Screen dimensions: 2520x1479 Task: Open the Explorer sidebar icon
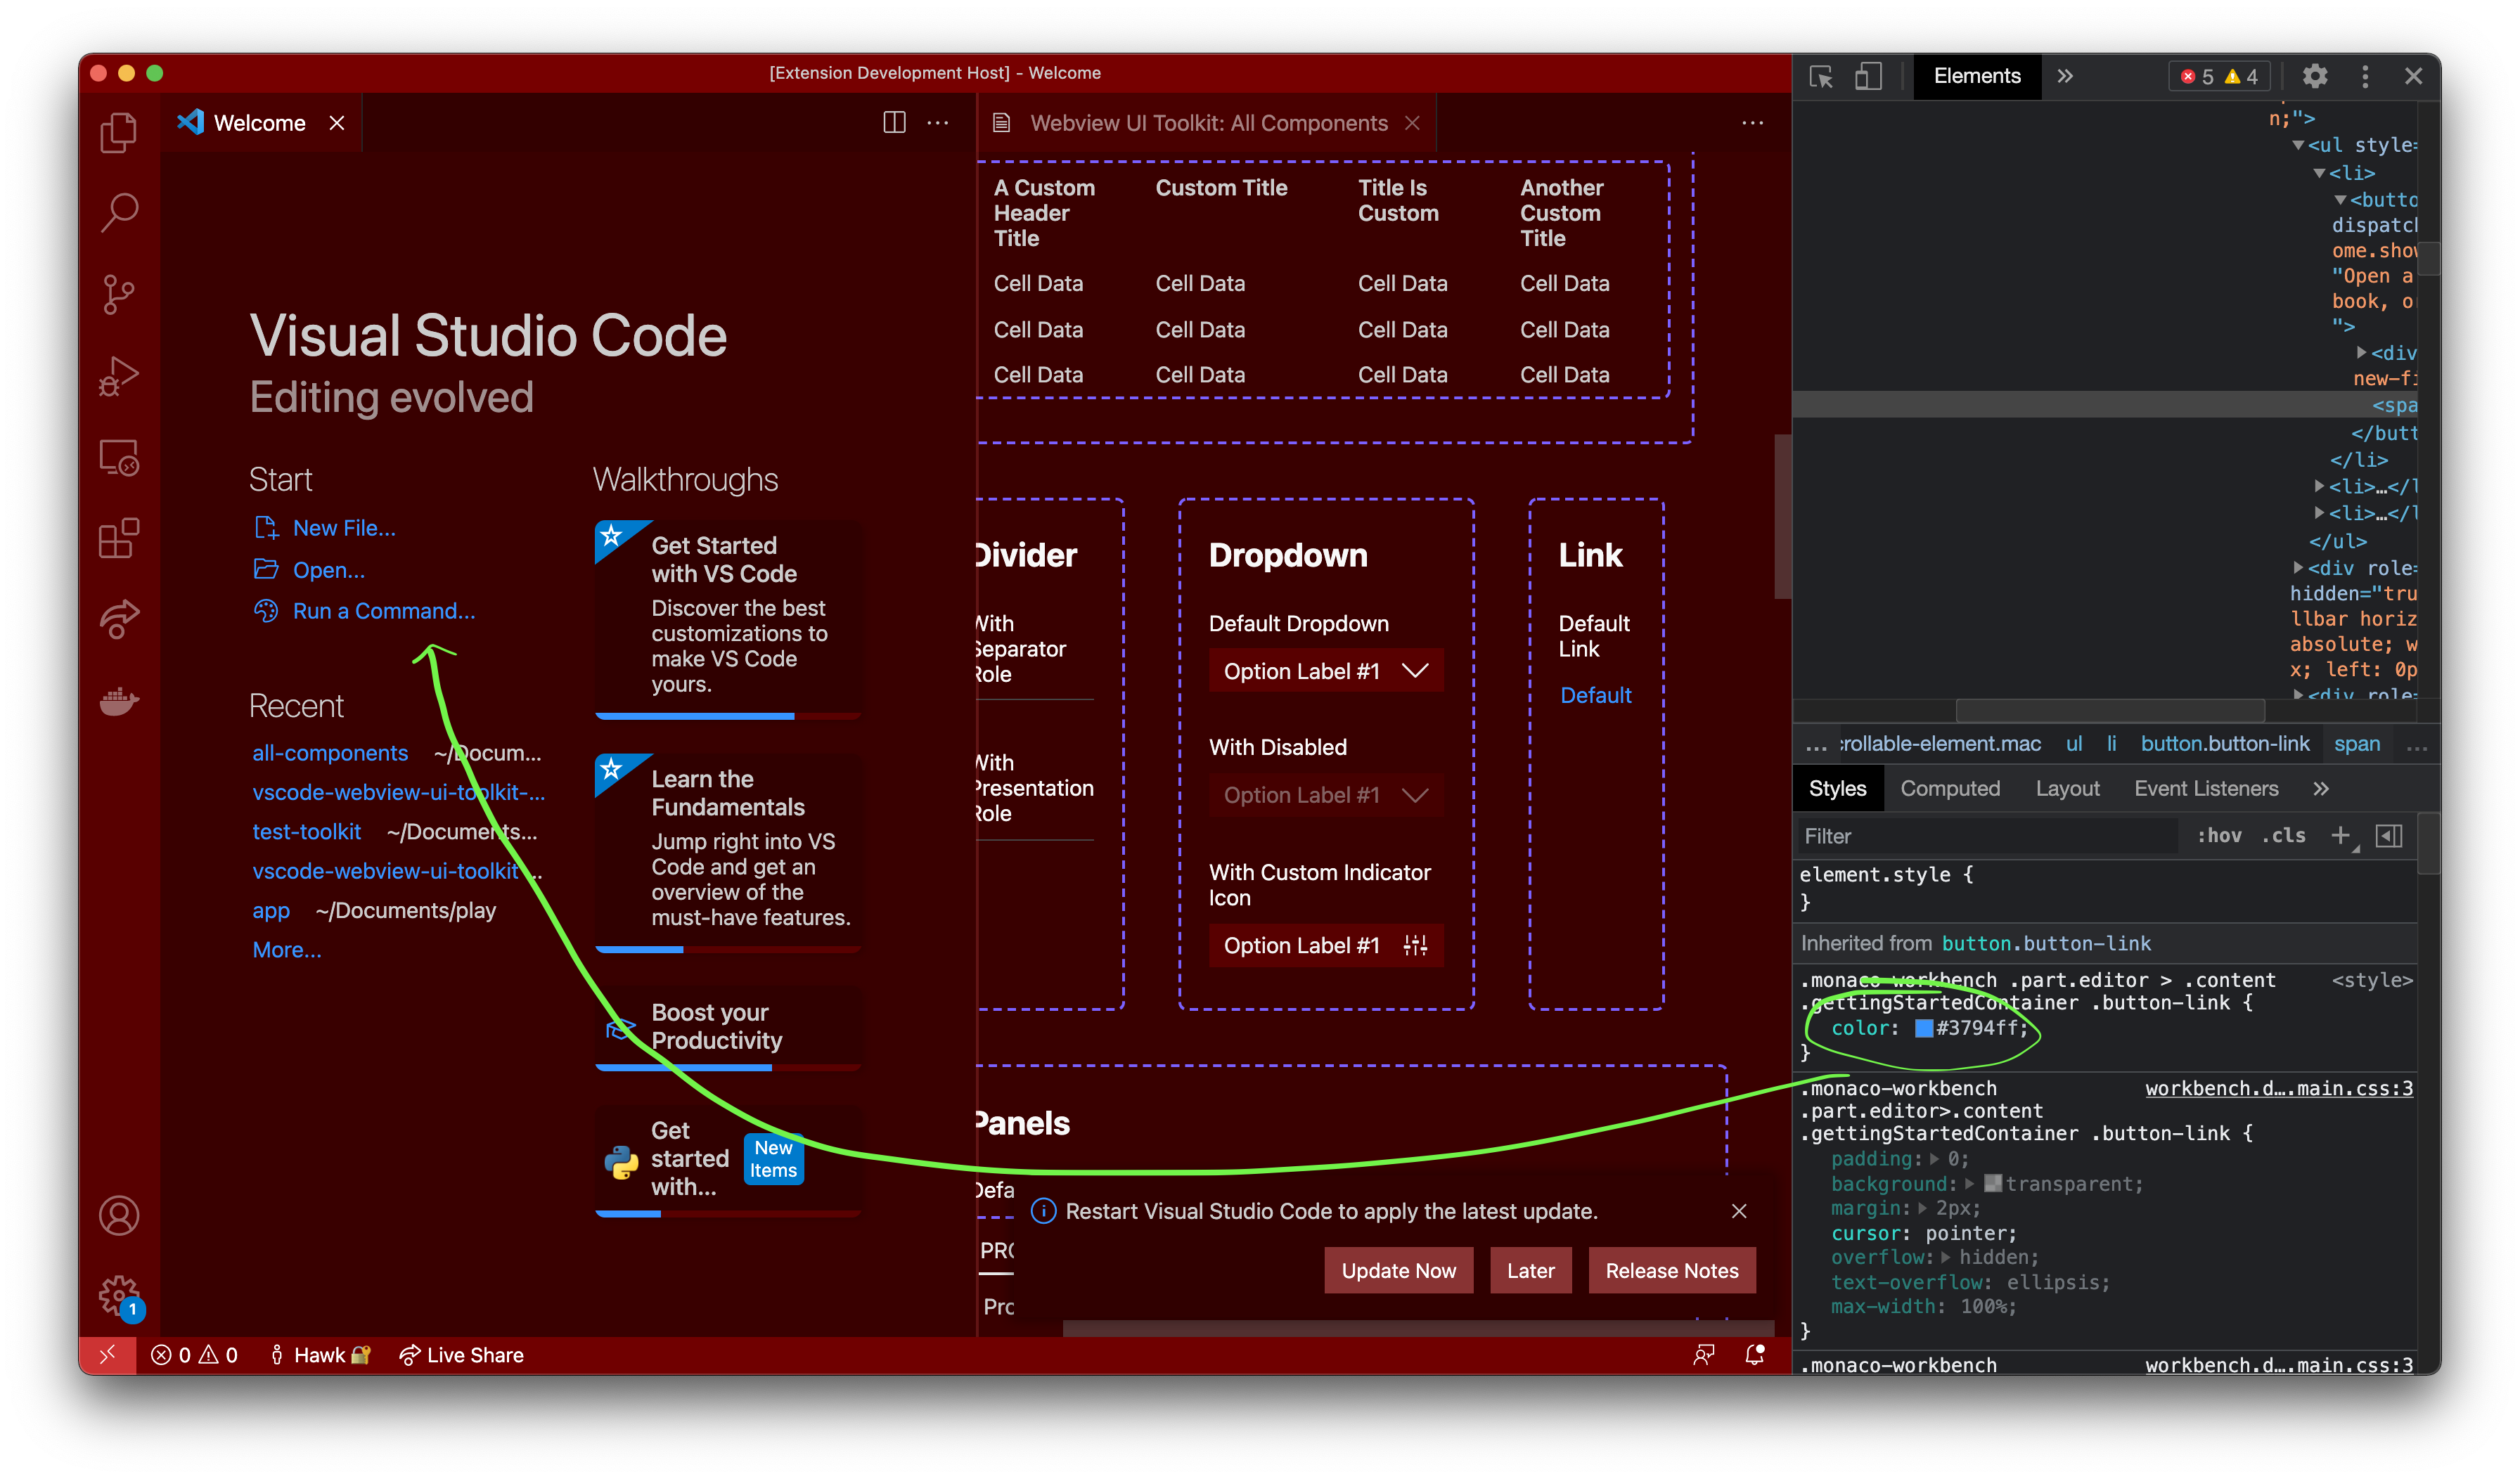(x=118, y=133)
